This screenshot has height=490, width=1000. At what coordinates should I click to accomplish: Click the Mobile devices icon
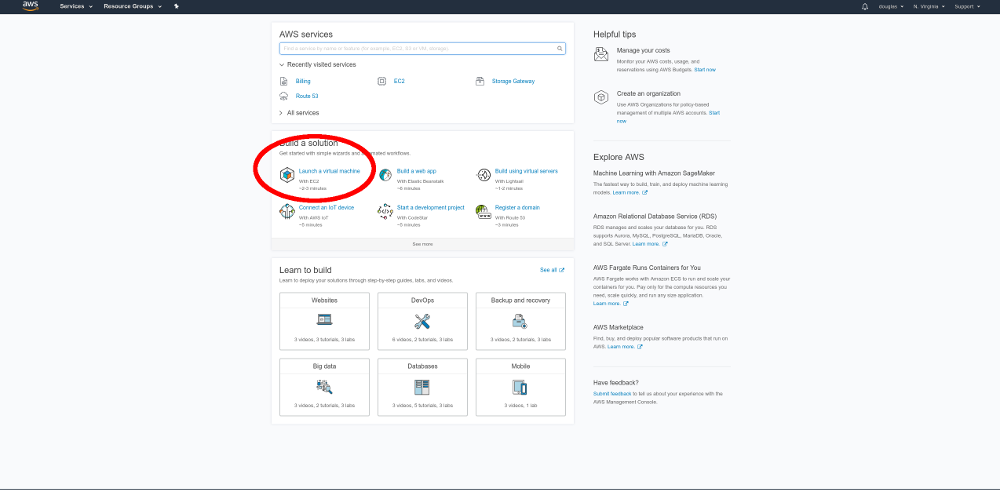520,387
